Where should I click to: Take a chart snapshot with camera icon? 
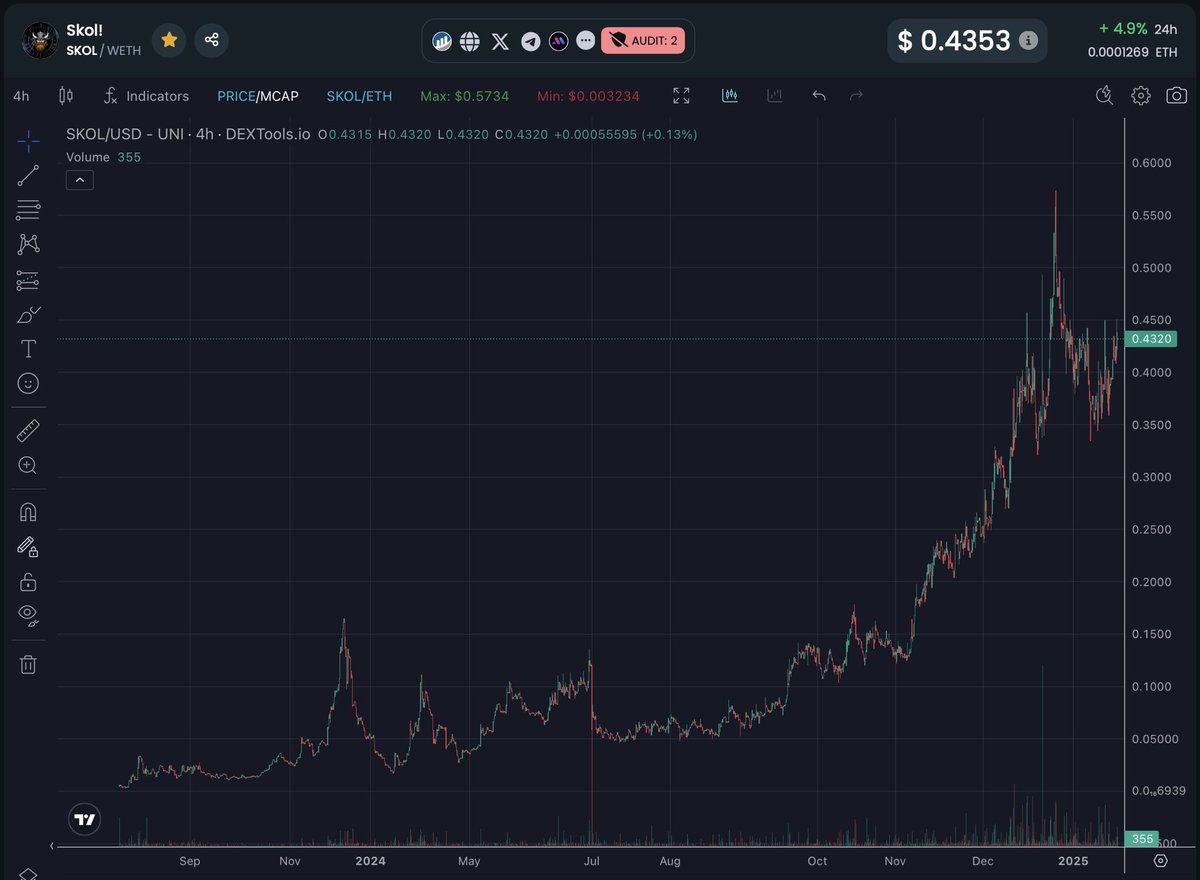pos(1177,96)
